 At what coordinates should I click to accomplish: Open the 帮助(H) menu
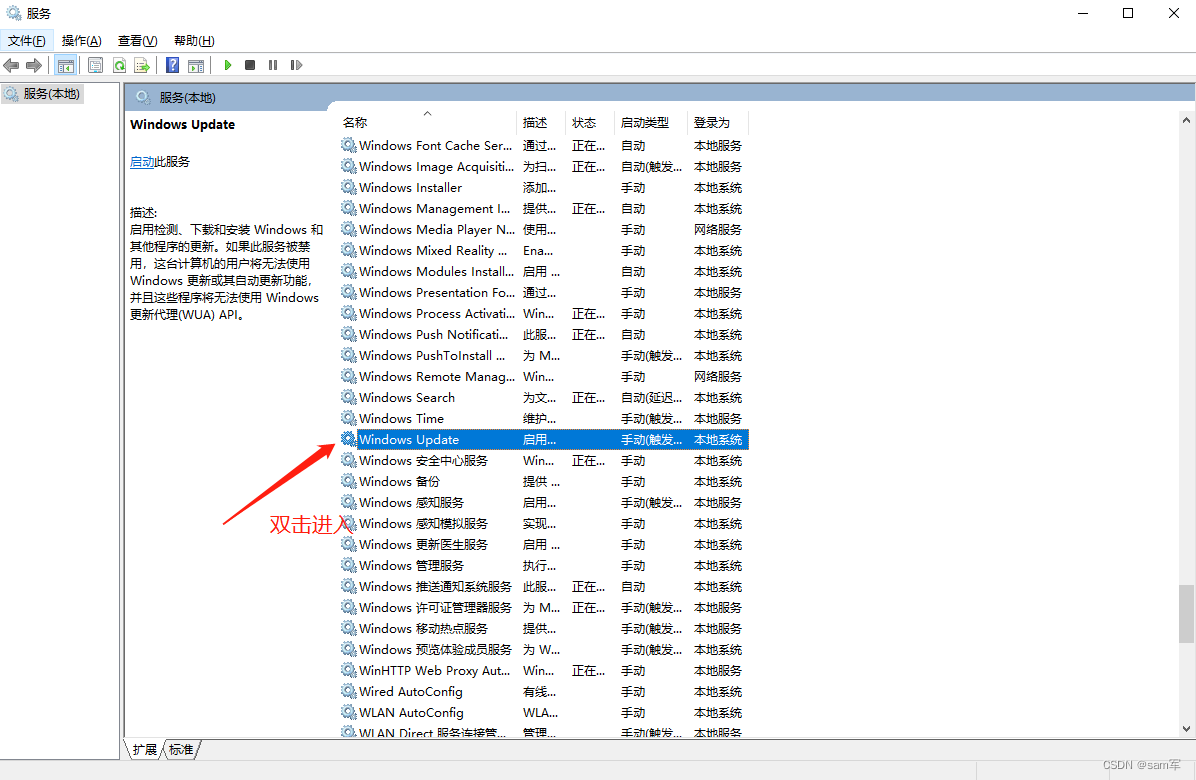pos(194,40)
